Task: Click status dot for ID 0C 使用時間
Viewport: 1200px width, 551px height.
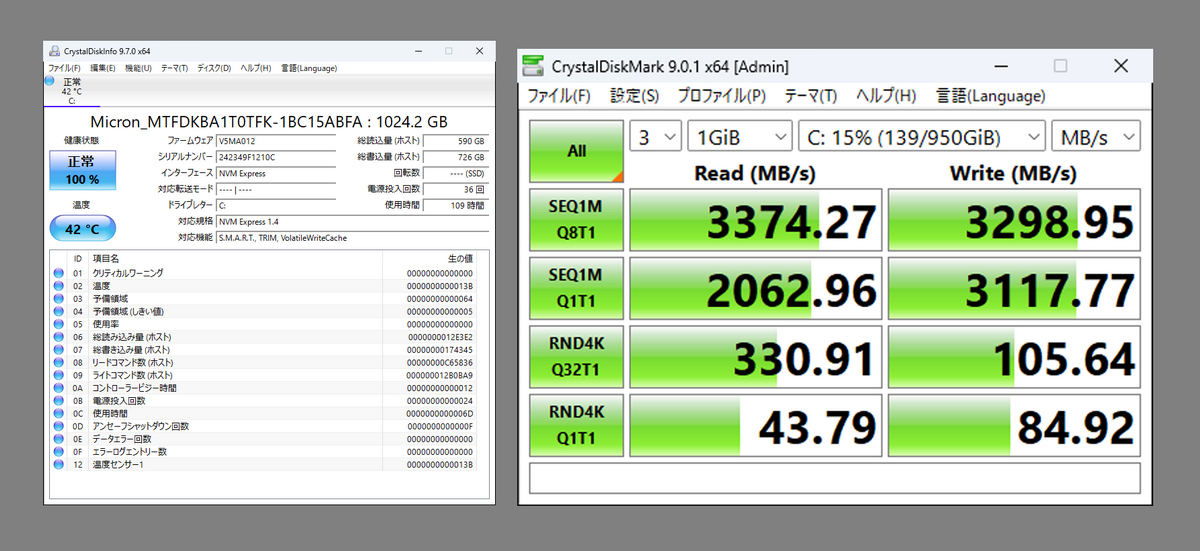Action: click(58, 413)
